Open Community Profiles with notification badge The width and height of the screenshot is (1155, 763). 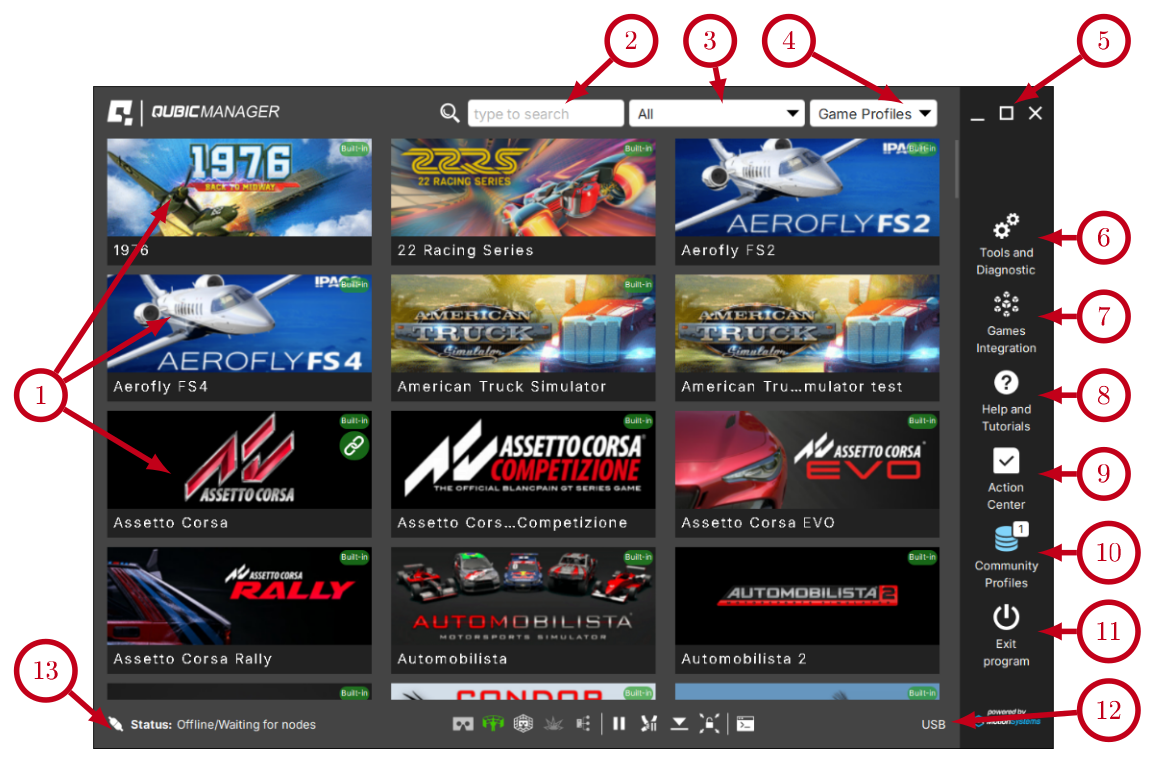coord(1006,556)
